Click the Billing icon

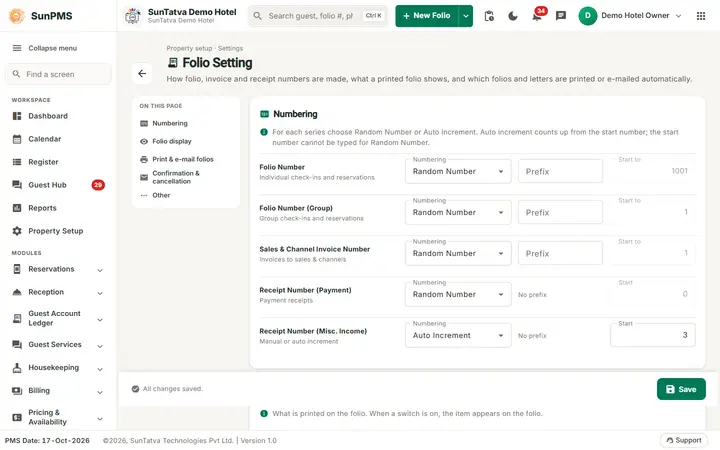(17, 391)
